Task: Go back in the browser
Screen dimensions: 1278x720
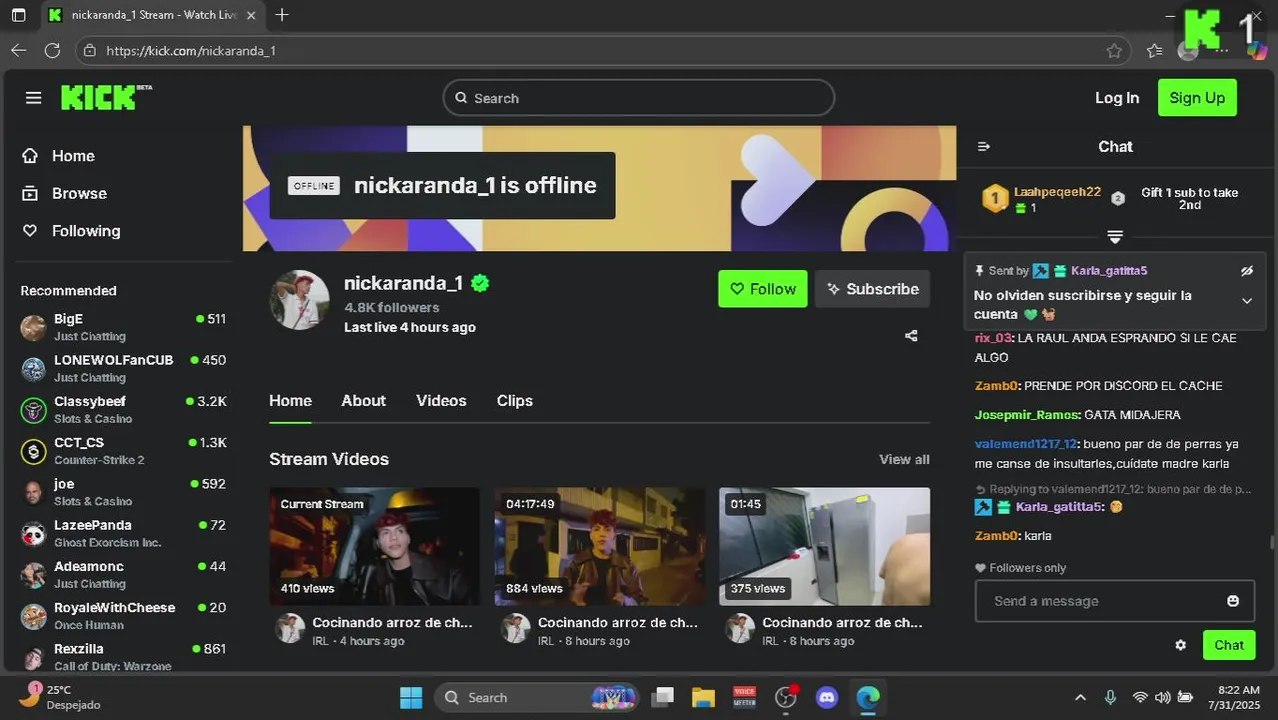Action: 19,51
